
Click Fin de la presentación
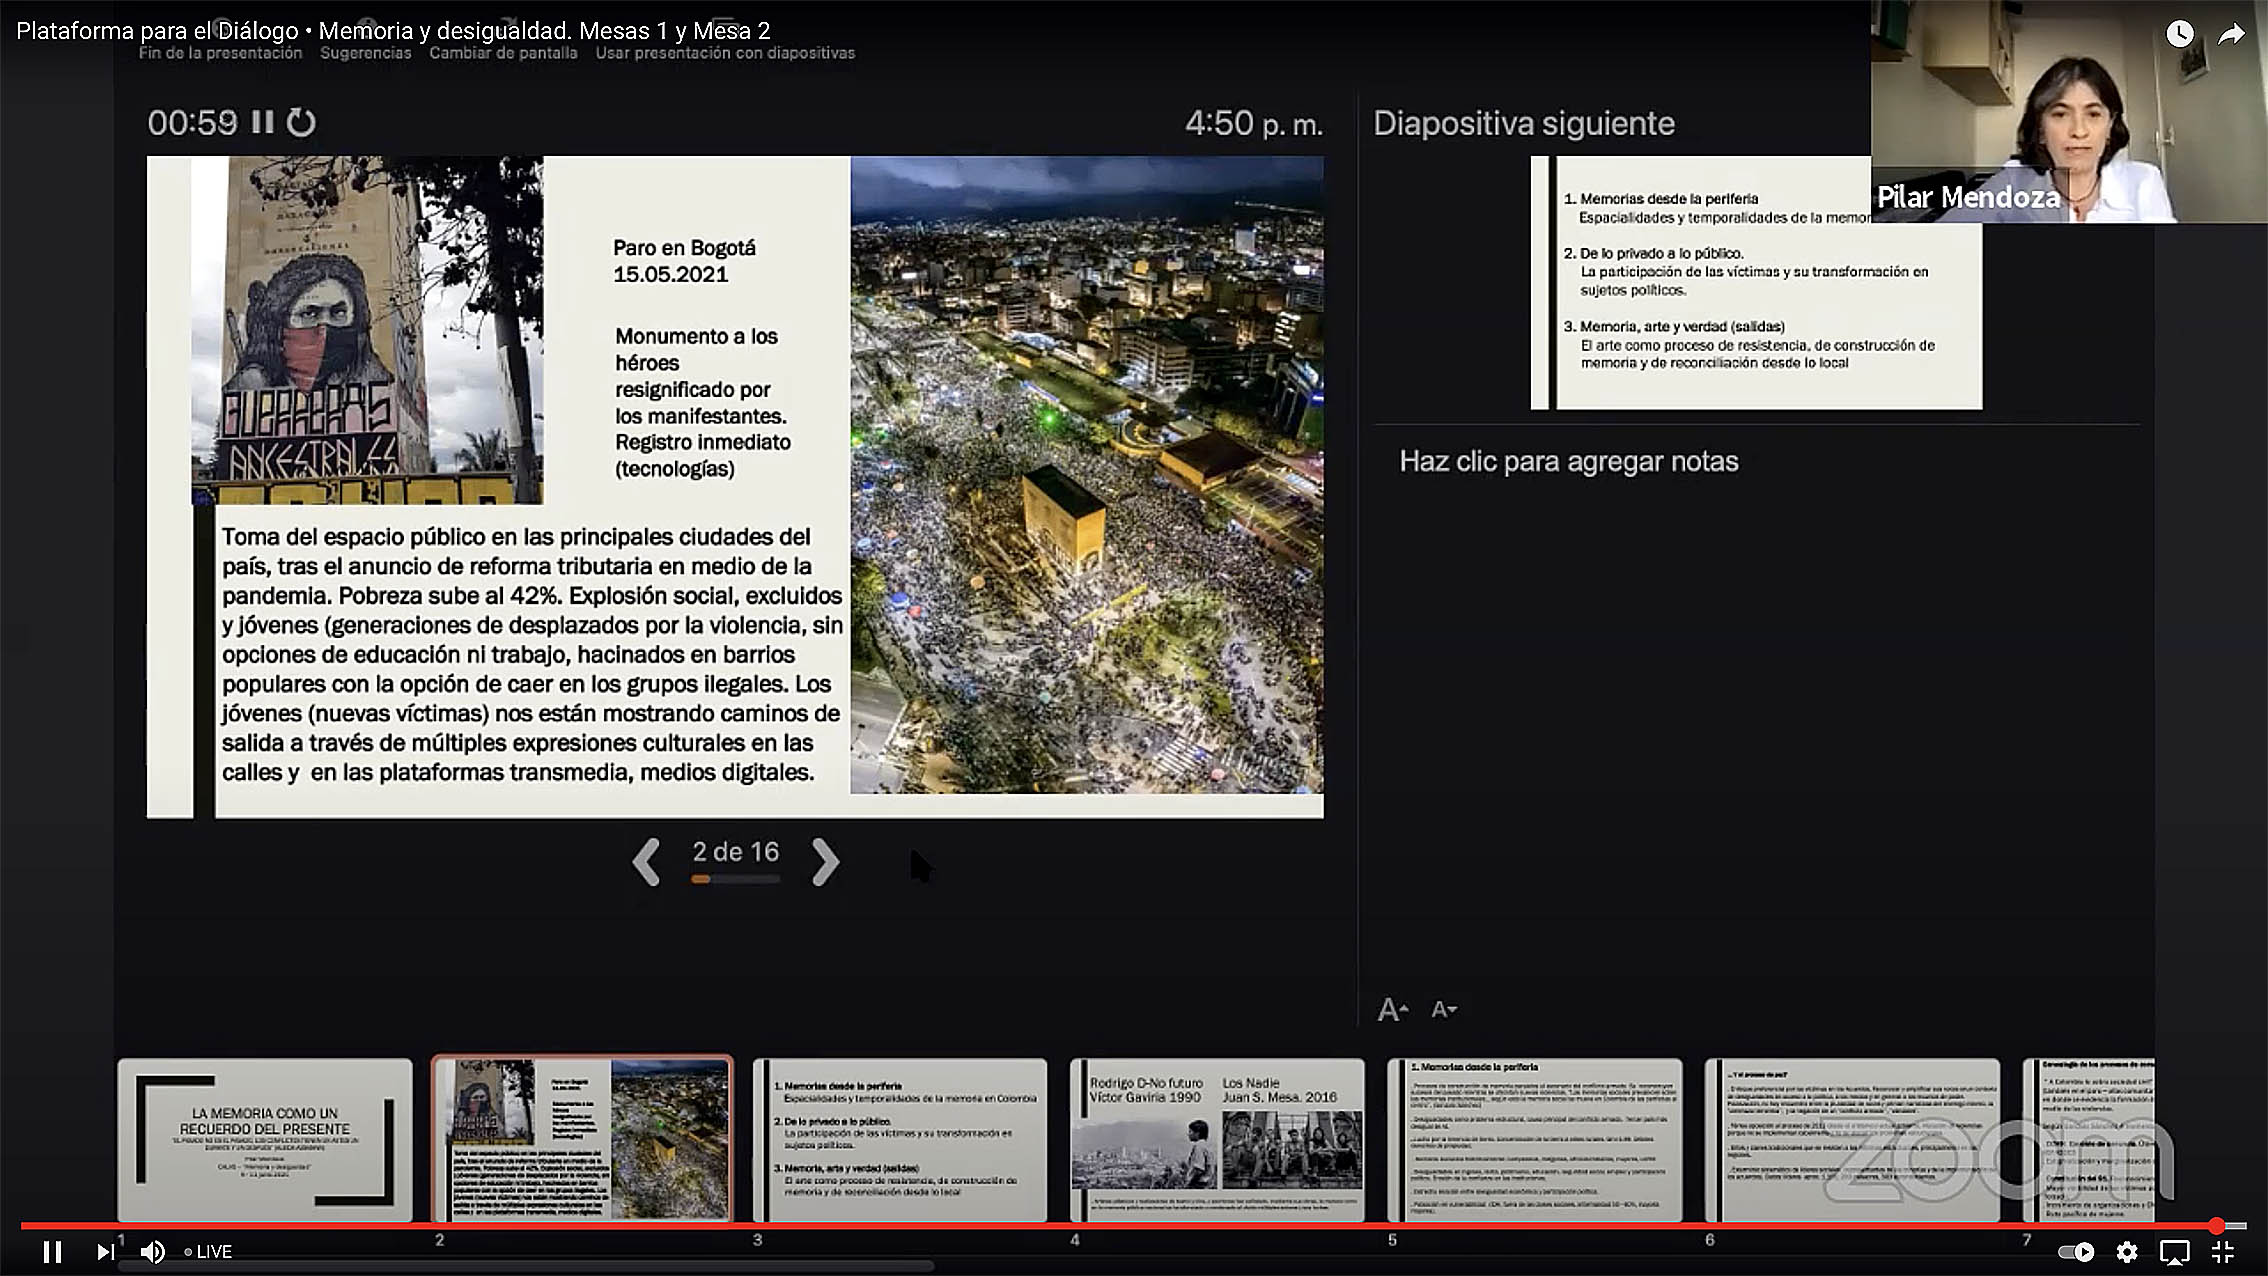click(x=220, y=53)
